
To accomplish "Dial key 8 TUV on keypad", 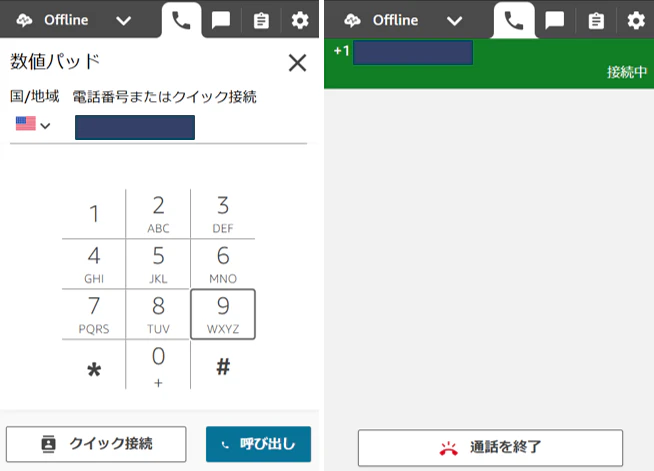I will [158, 314].
